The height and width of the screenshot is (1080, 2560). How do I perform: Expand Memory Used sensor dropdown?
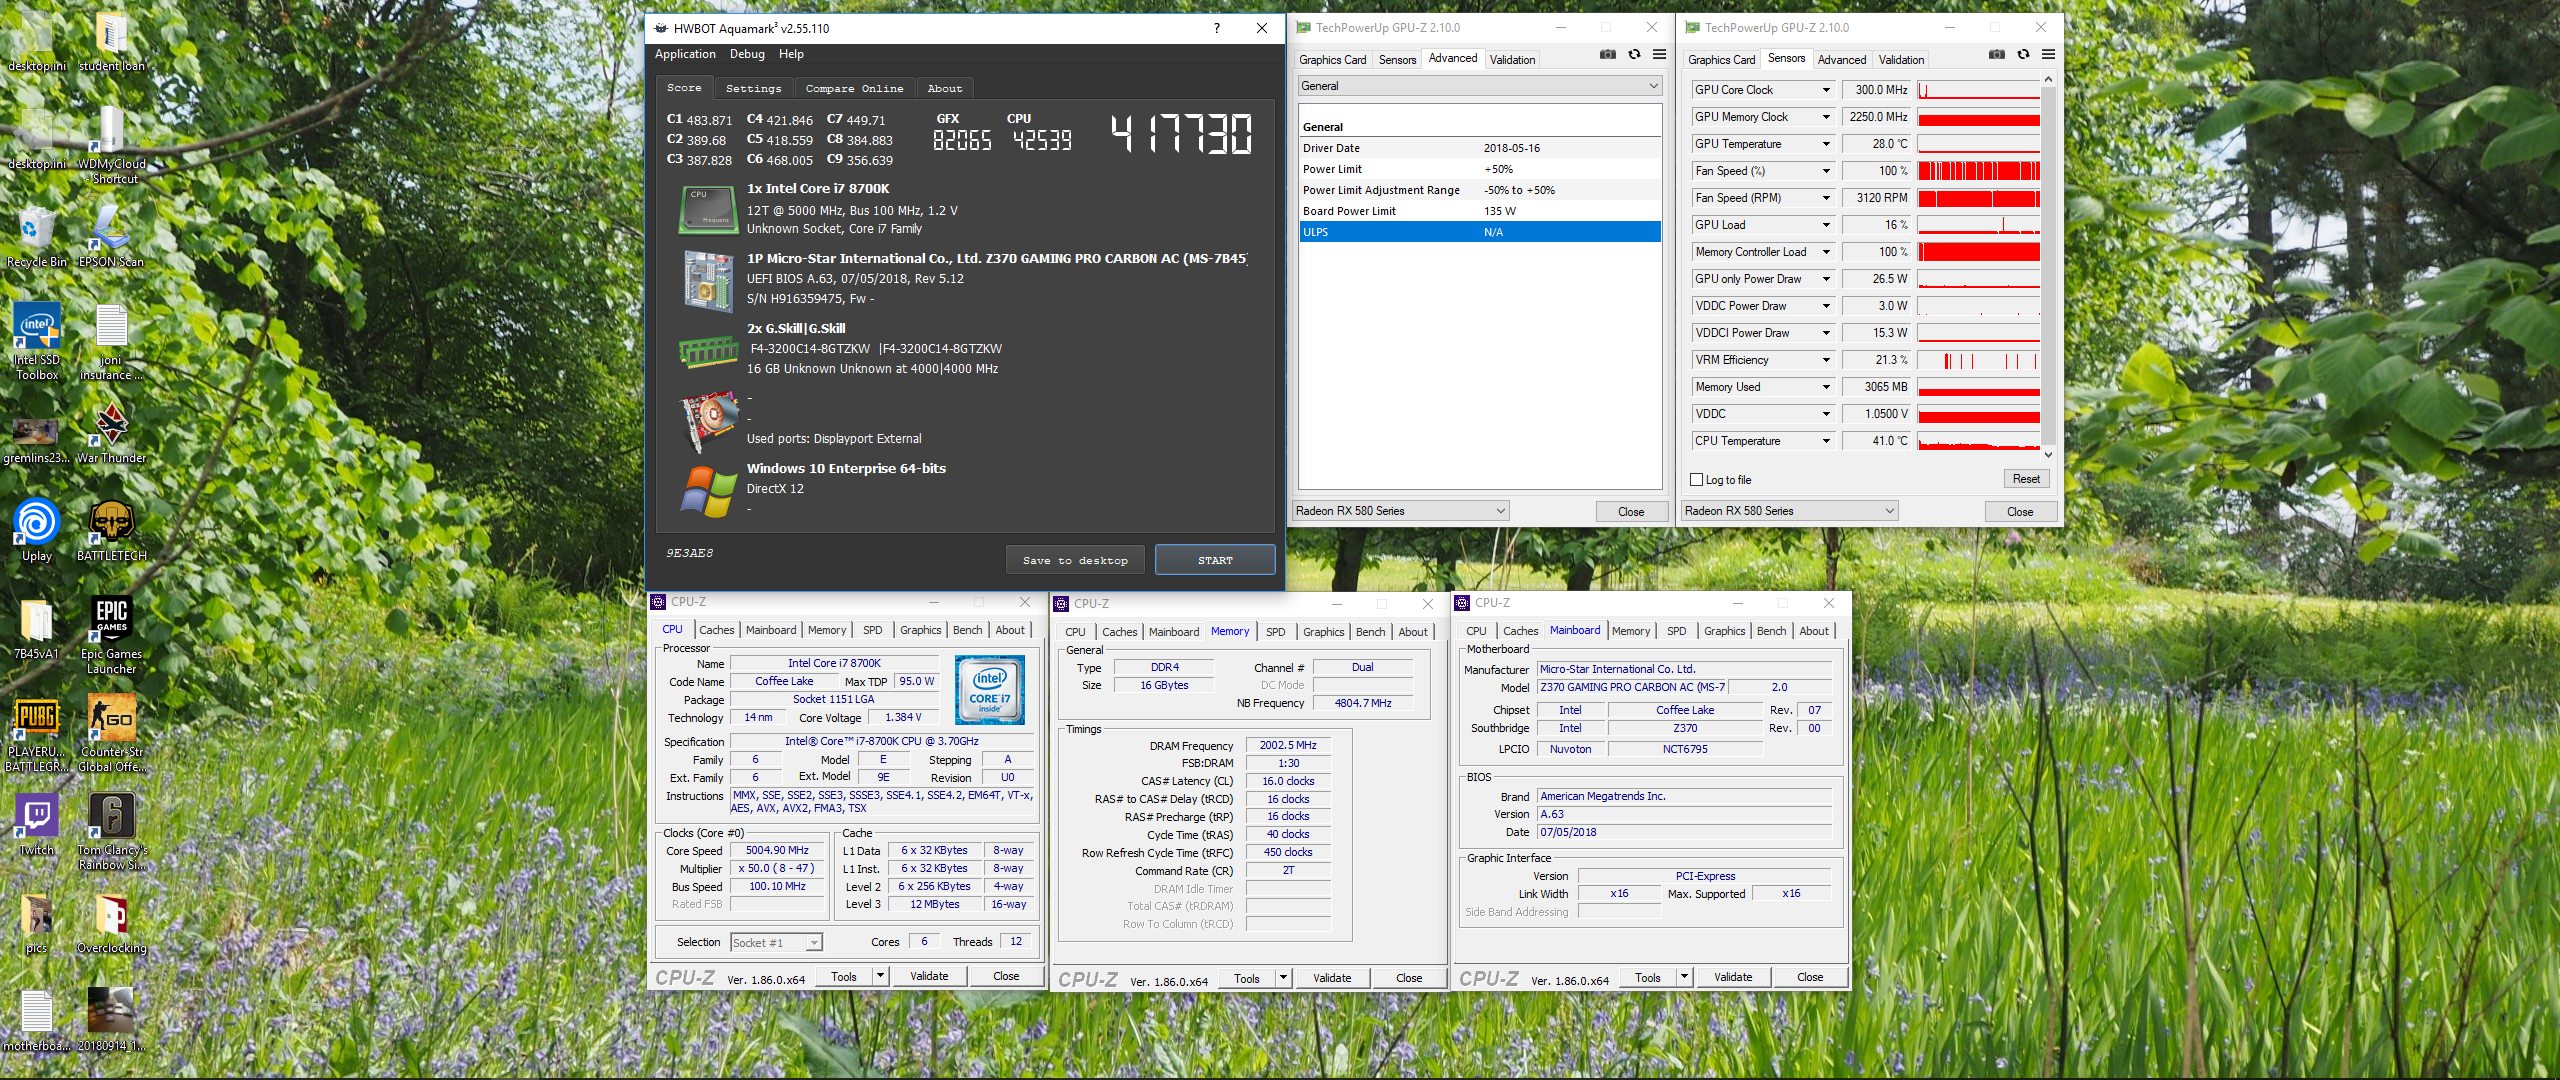pyautogui.click(x=1826, y=387)
